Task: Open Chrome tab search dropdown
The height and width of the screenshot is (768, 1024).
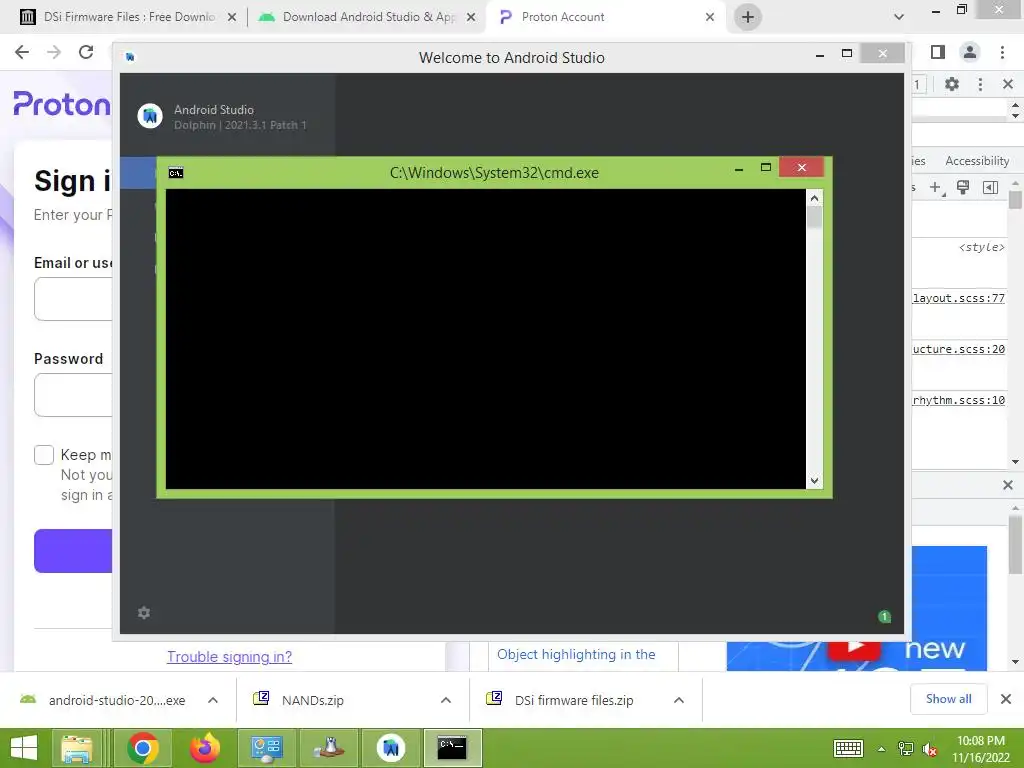Action: [x=899, y=17]
